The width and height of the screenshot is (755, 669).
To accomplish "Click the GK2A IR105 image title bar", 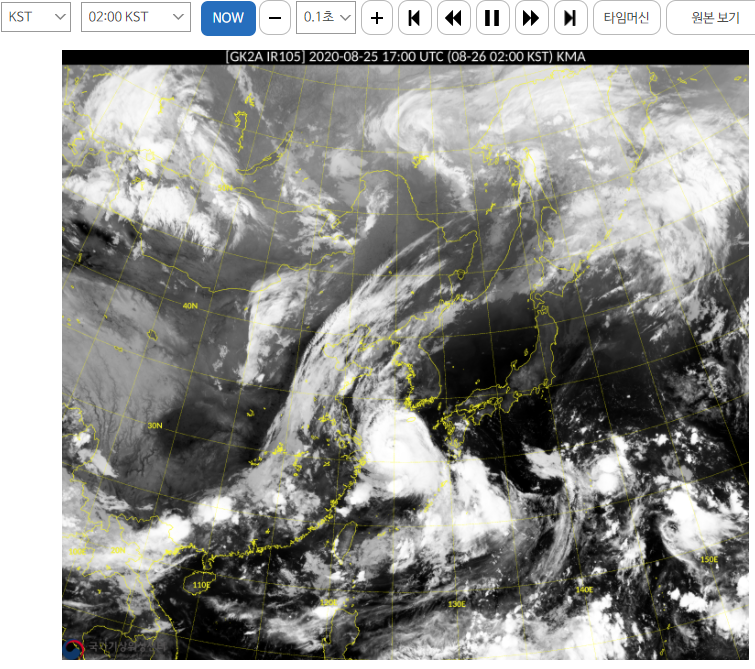I will (x=405, y=57).
